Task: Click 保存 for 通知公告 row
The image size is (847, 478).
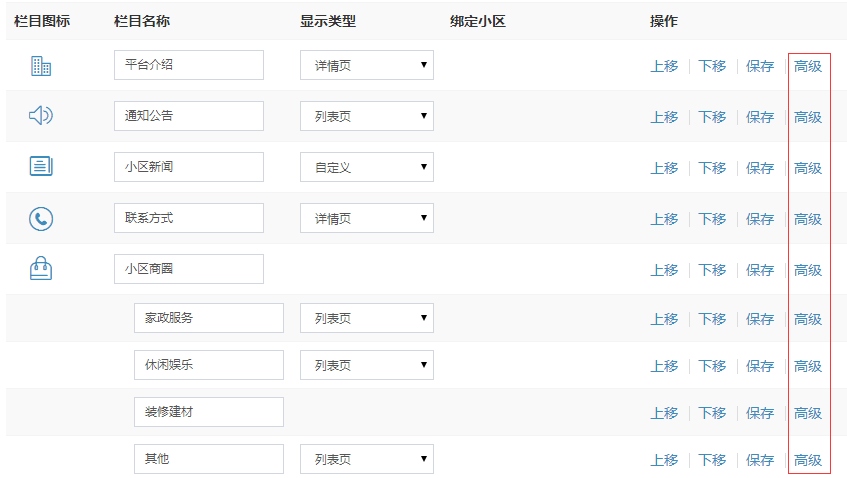Action: point(760,117)
